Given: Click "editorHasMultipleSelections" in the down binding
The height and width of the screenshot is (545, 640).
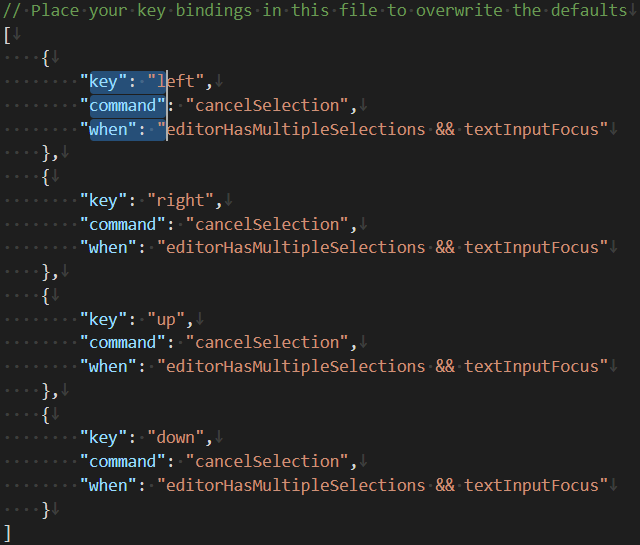Looking at the screenshot, I should (x=296, y=485).
